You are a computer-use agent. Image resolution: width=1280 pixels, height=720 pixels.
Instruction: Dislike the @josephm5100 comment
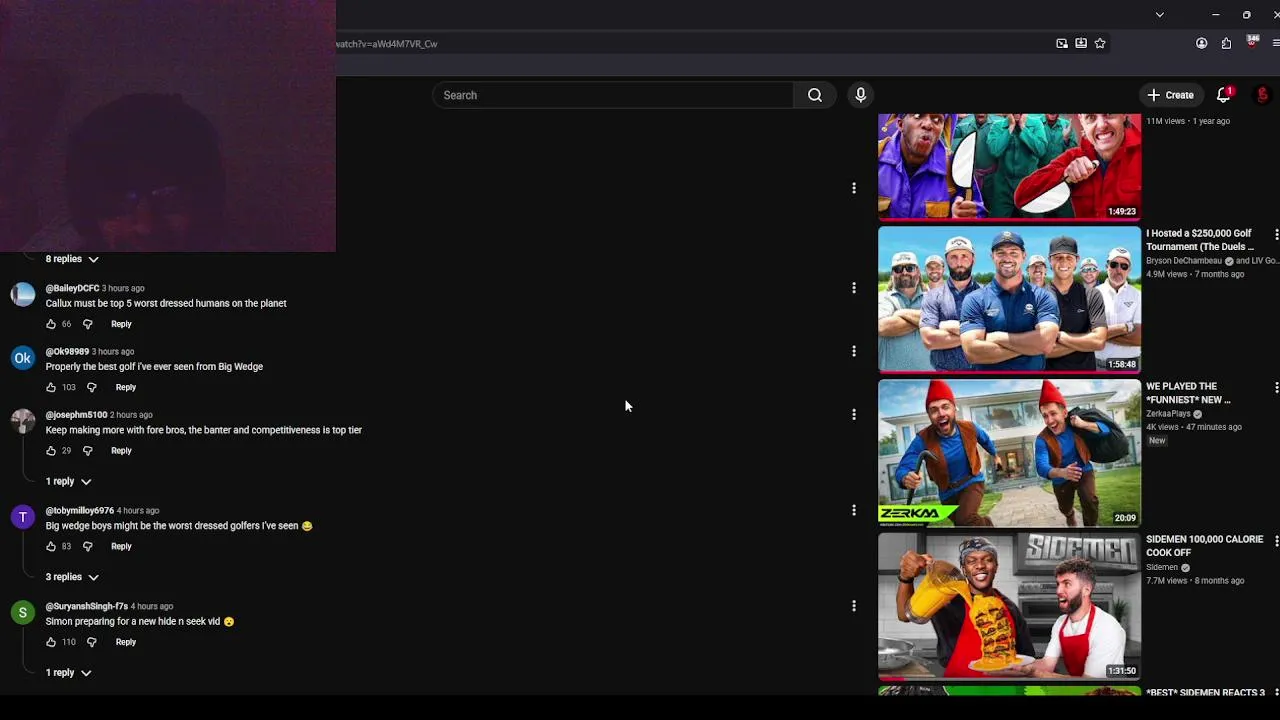[x=87, y=451]
